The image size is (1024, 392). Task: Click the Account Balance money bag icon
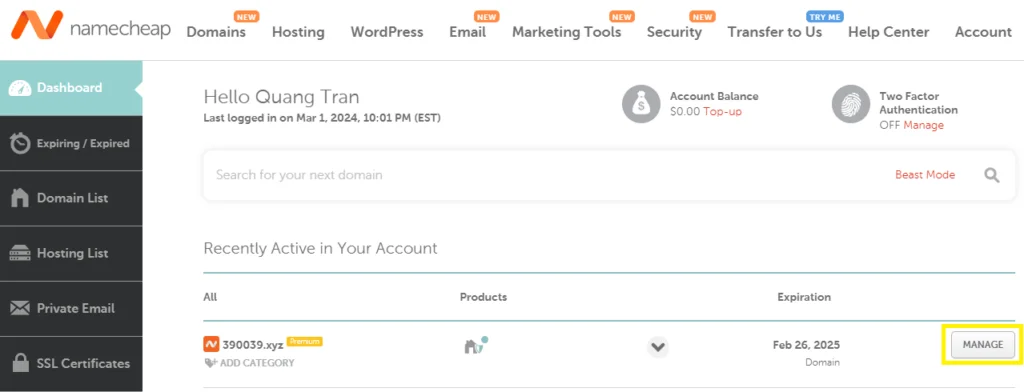pos(641,104)
